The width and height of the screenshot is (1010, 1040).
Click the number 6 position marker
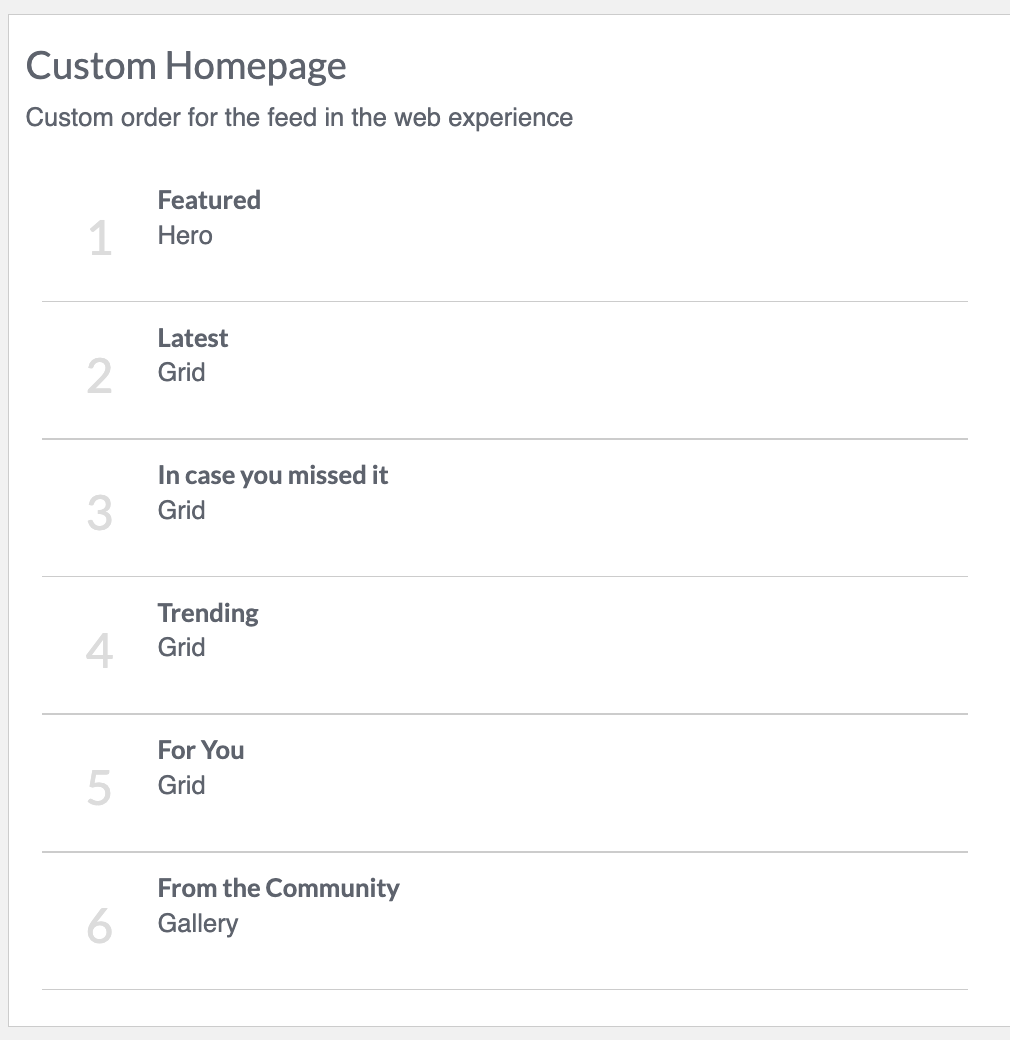pos(99,925)
